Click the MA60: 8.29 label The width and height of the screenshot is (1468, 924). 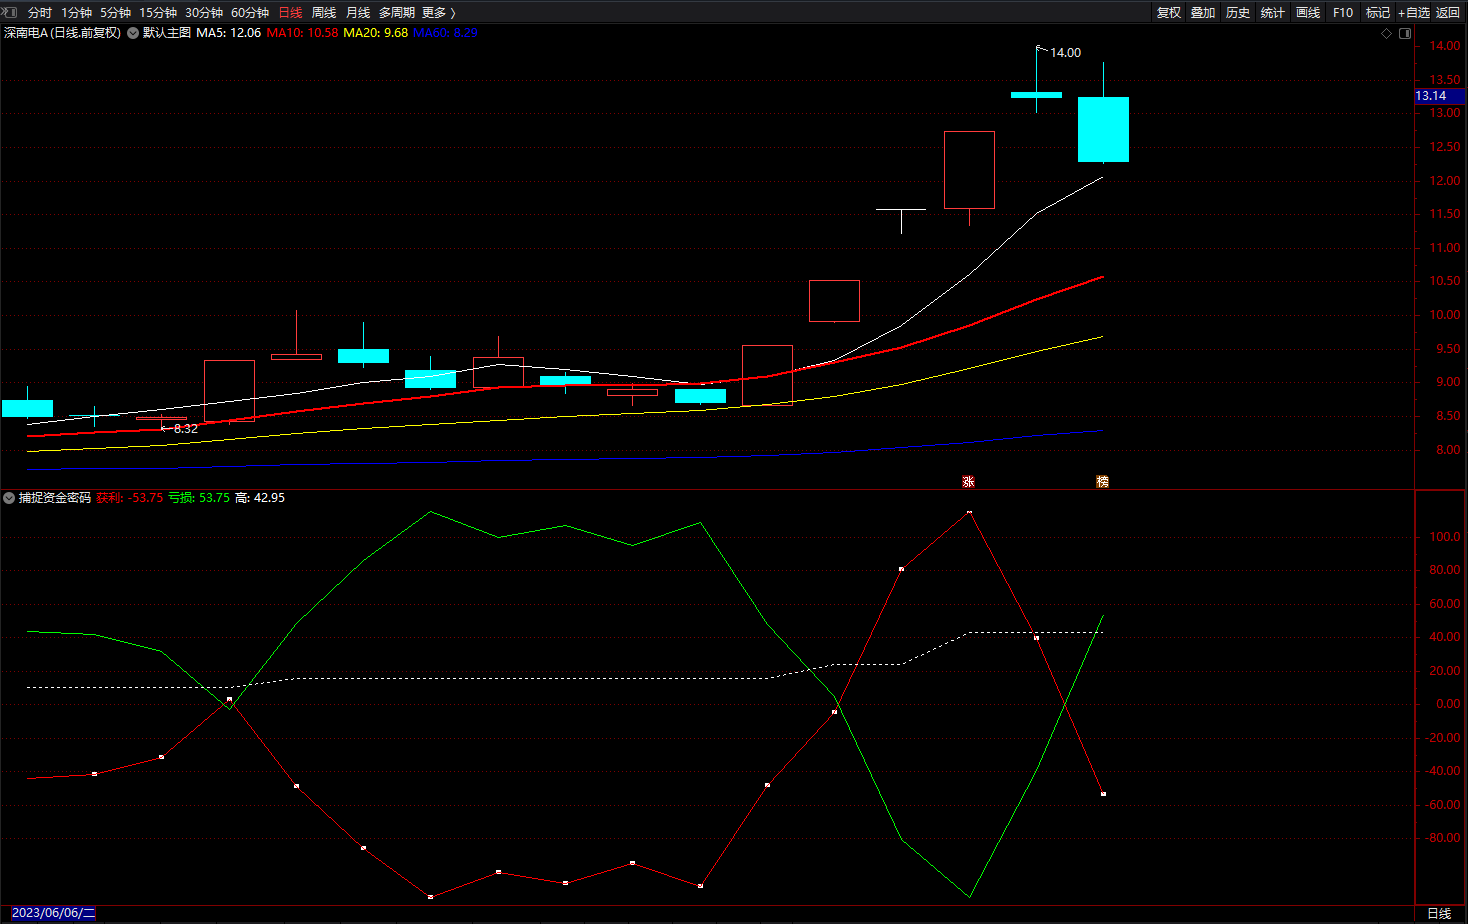point(446,33)
